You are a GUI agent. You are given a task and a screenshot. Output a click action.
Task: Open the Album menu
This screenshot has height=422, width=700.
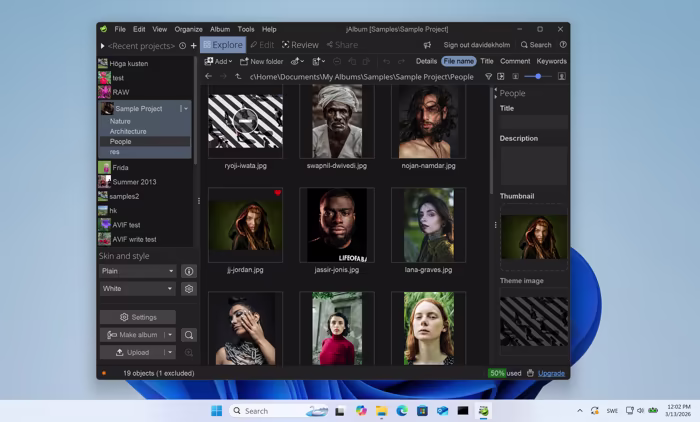click(x=219, y=29)
